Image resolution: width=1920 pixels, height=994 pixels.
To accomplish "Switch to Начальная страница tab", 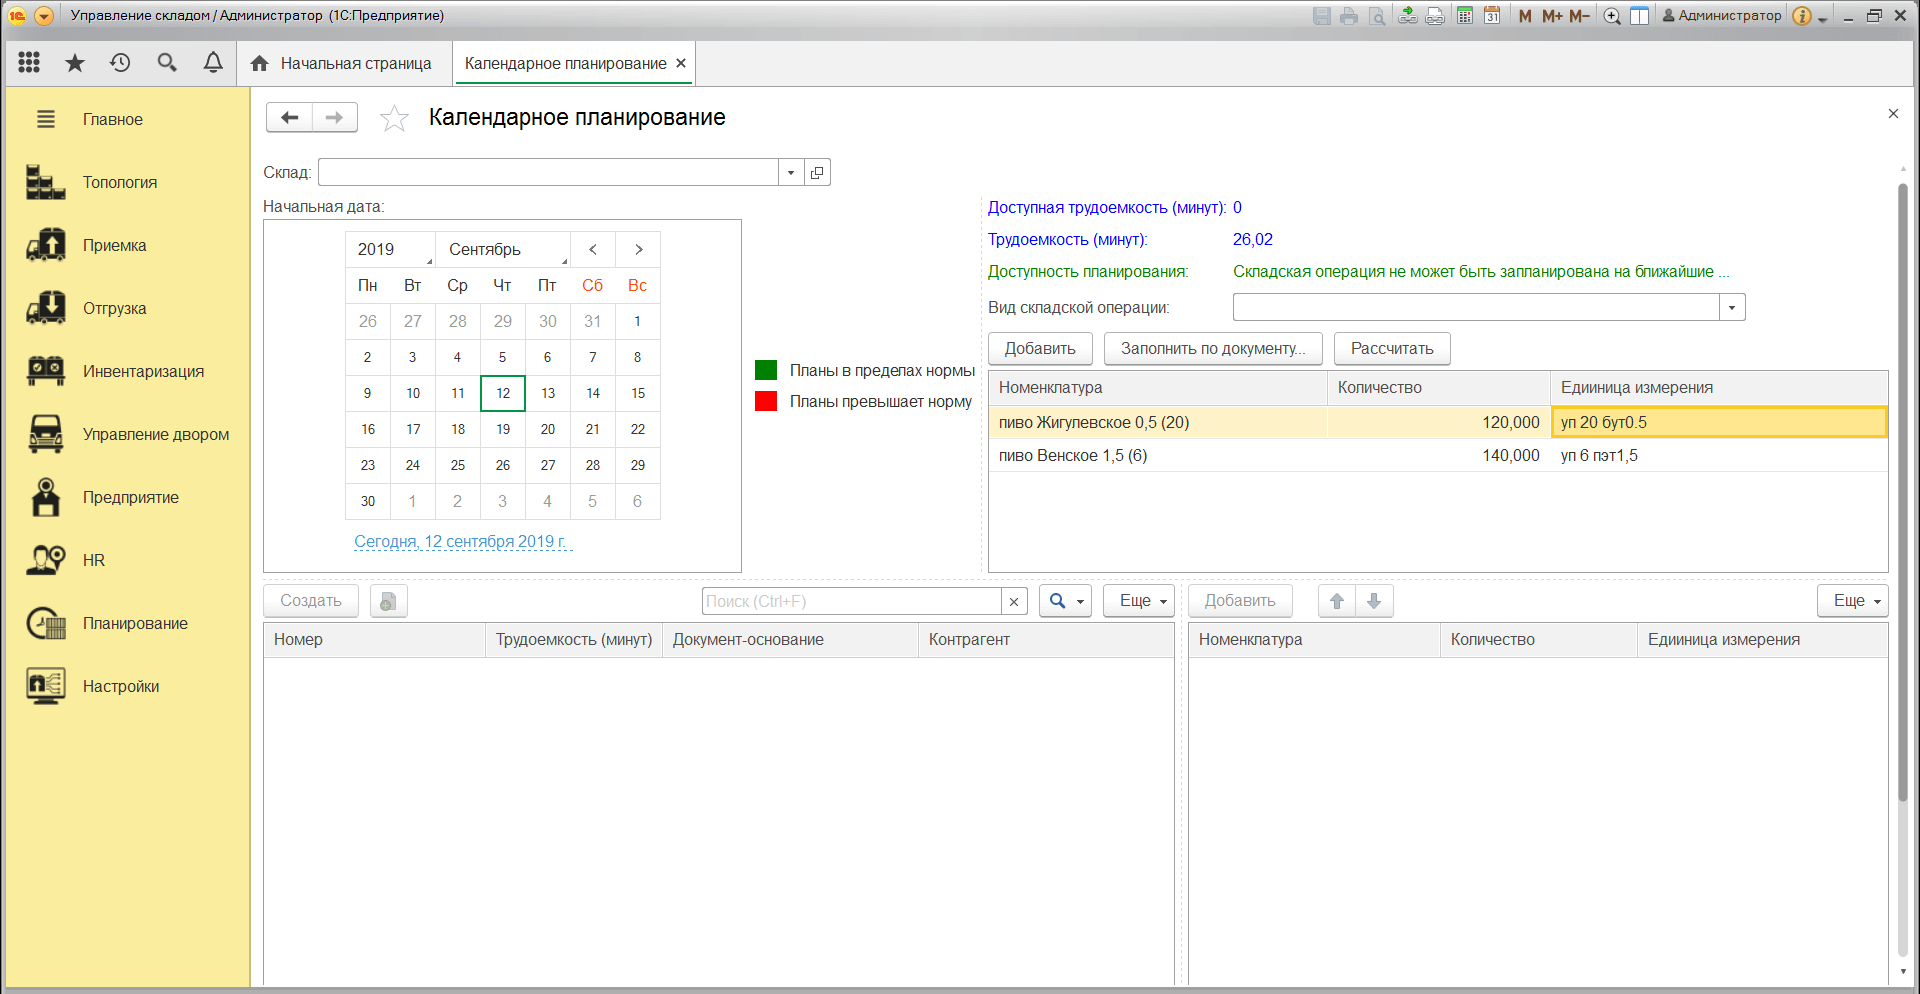I will coord(344,64).
